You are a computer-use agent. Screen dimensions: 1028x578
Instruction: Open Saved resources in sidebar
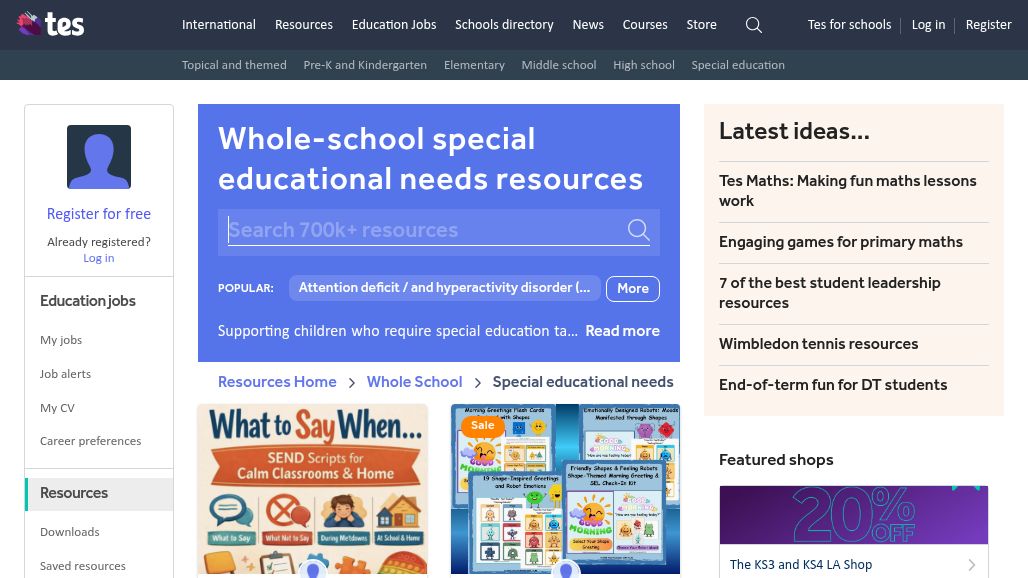(x=83, y=566)
